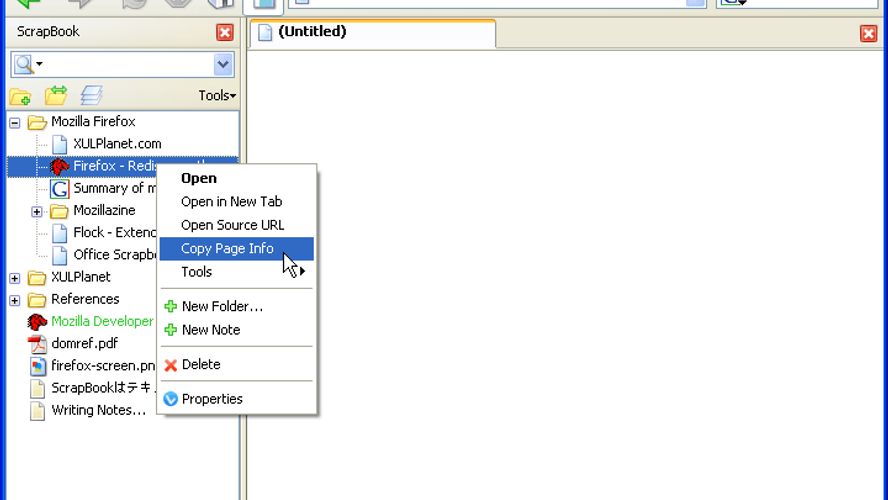This screenshot has height=500, width=888.
Task: Click the blue Properties icon
Action: (170, 400)
